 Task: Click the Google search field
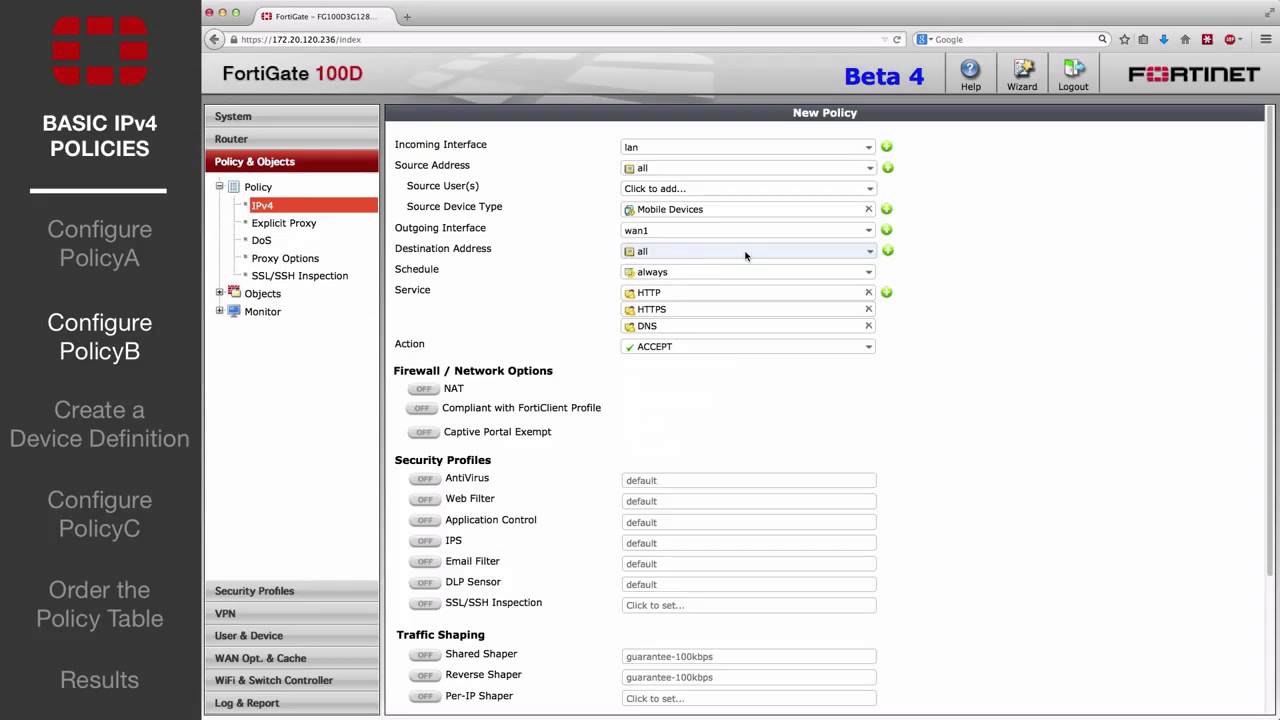1010,39
